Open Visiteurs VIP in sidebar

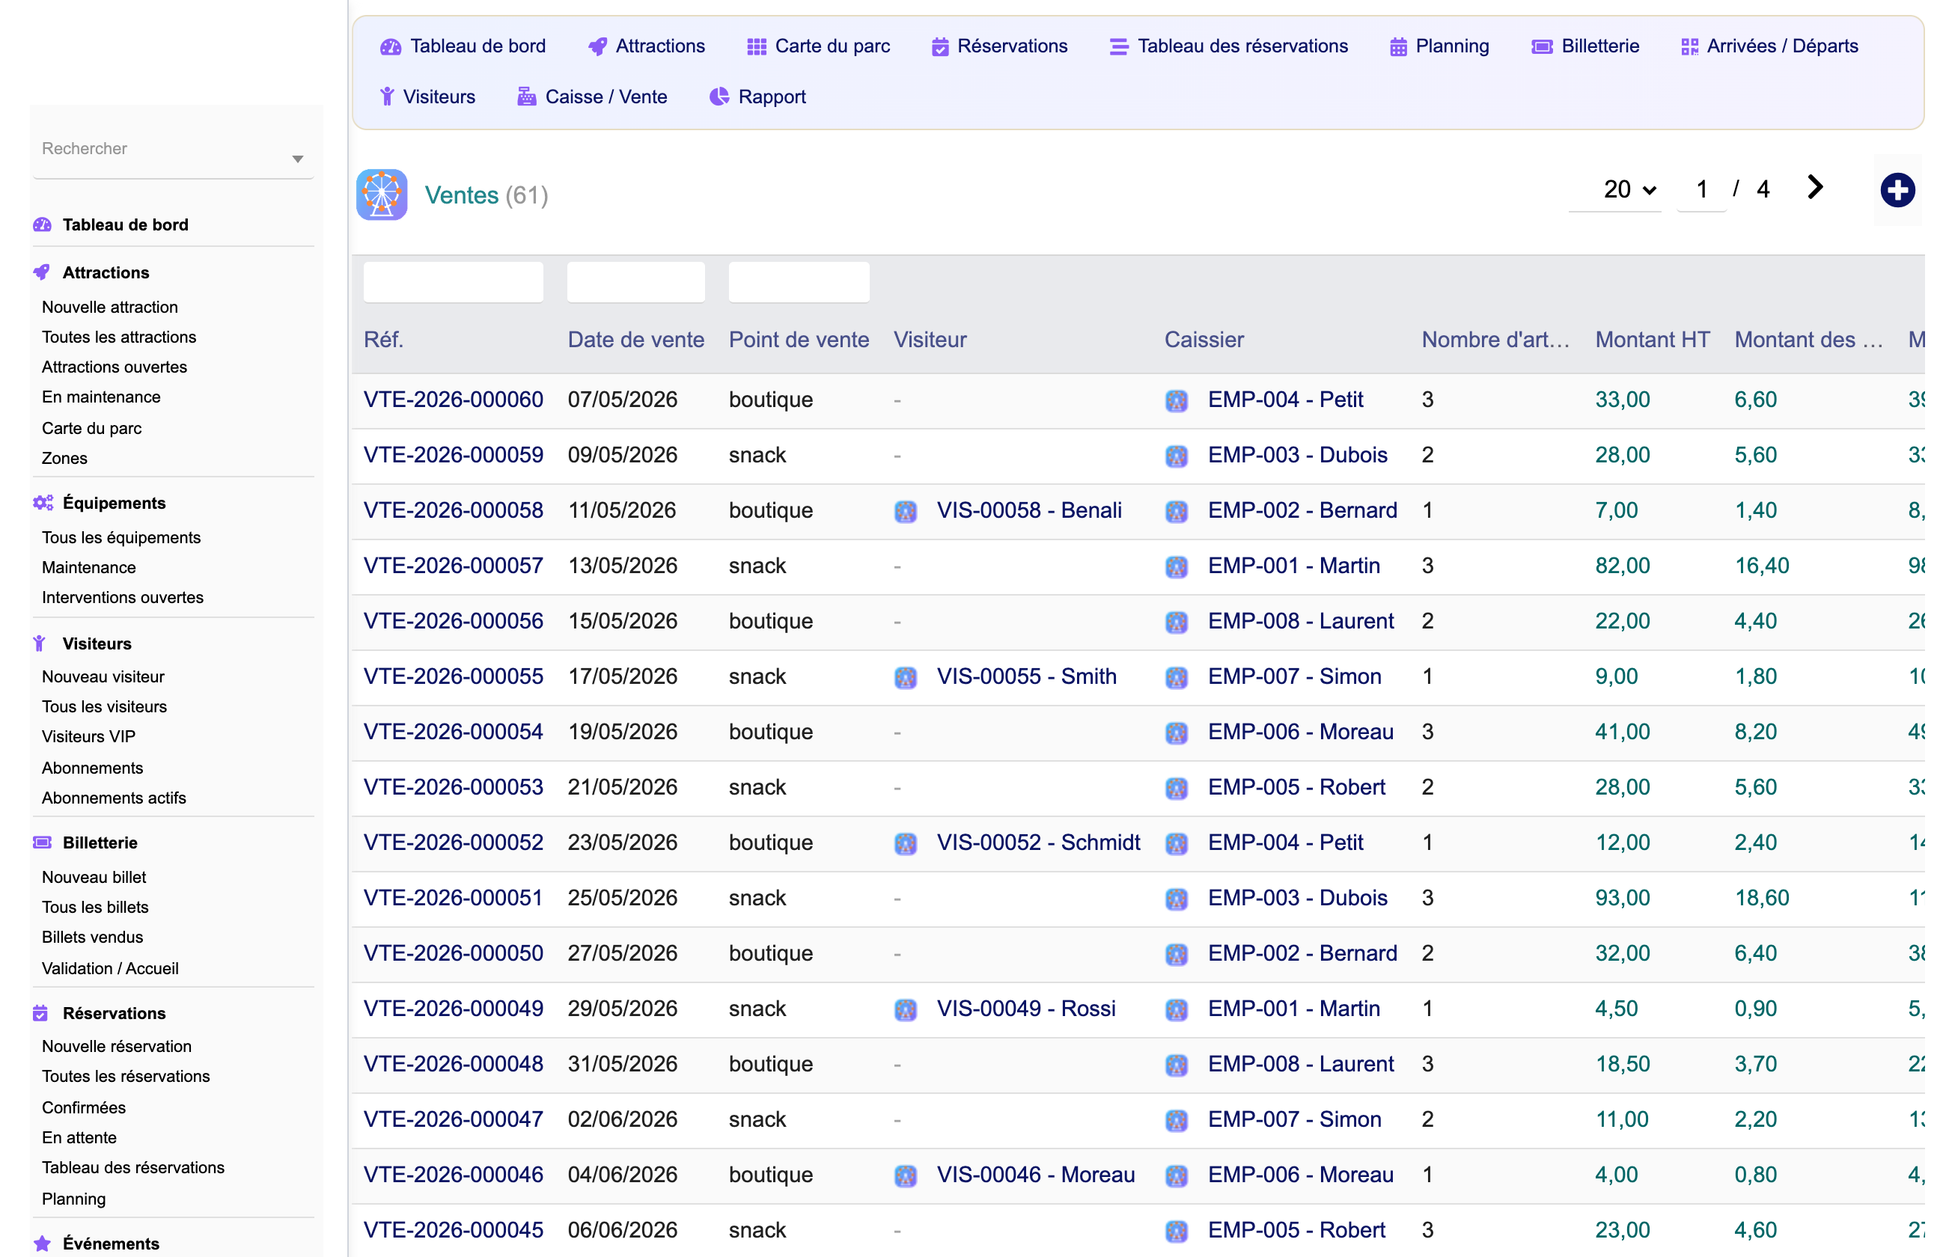point(88,736)
